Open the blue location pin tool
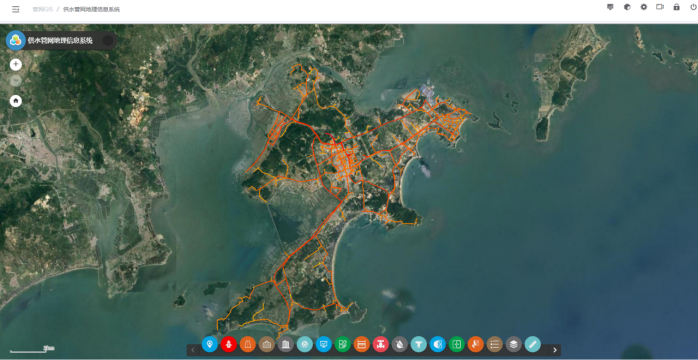698x360 pixels. coord(210,344)
